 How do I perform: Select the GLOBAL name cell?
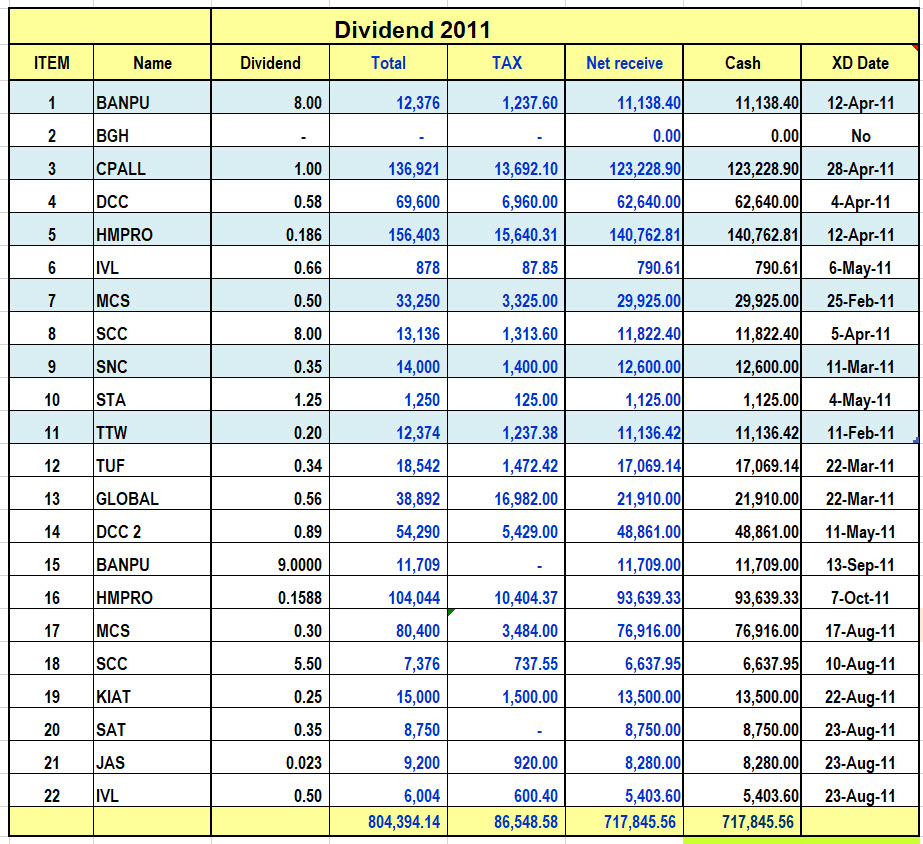tap(152, 493)
